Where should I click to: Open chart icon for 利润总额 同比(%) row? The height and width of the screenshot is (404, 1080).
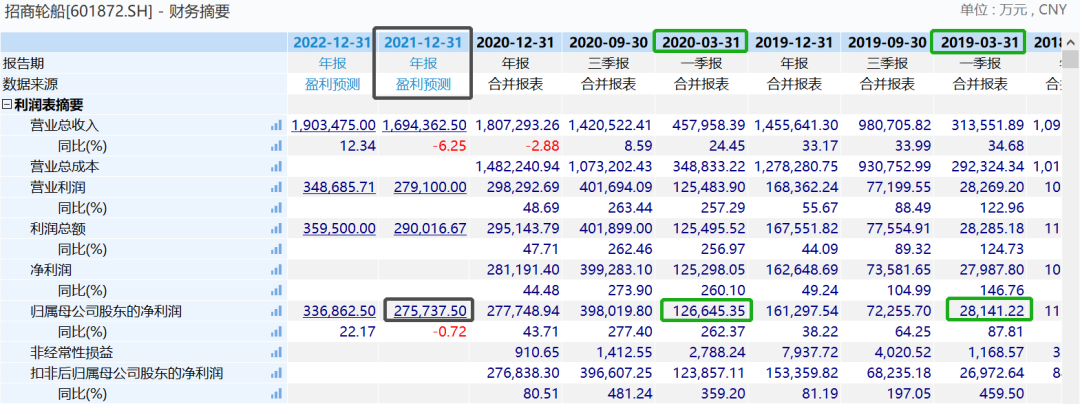pos(277,250)
